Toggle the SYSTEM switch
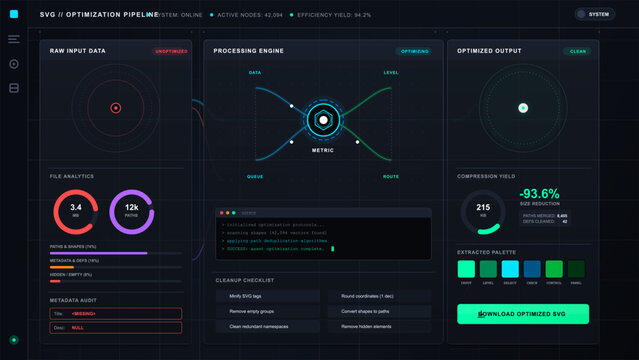The width and height of the screenshot is (639, 360). (x=595, y=14)
